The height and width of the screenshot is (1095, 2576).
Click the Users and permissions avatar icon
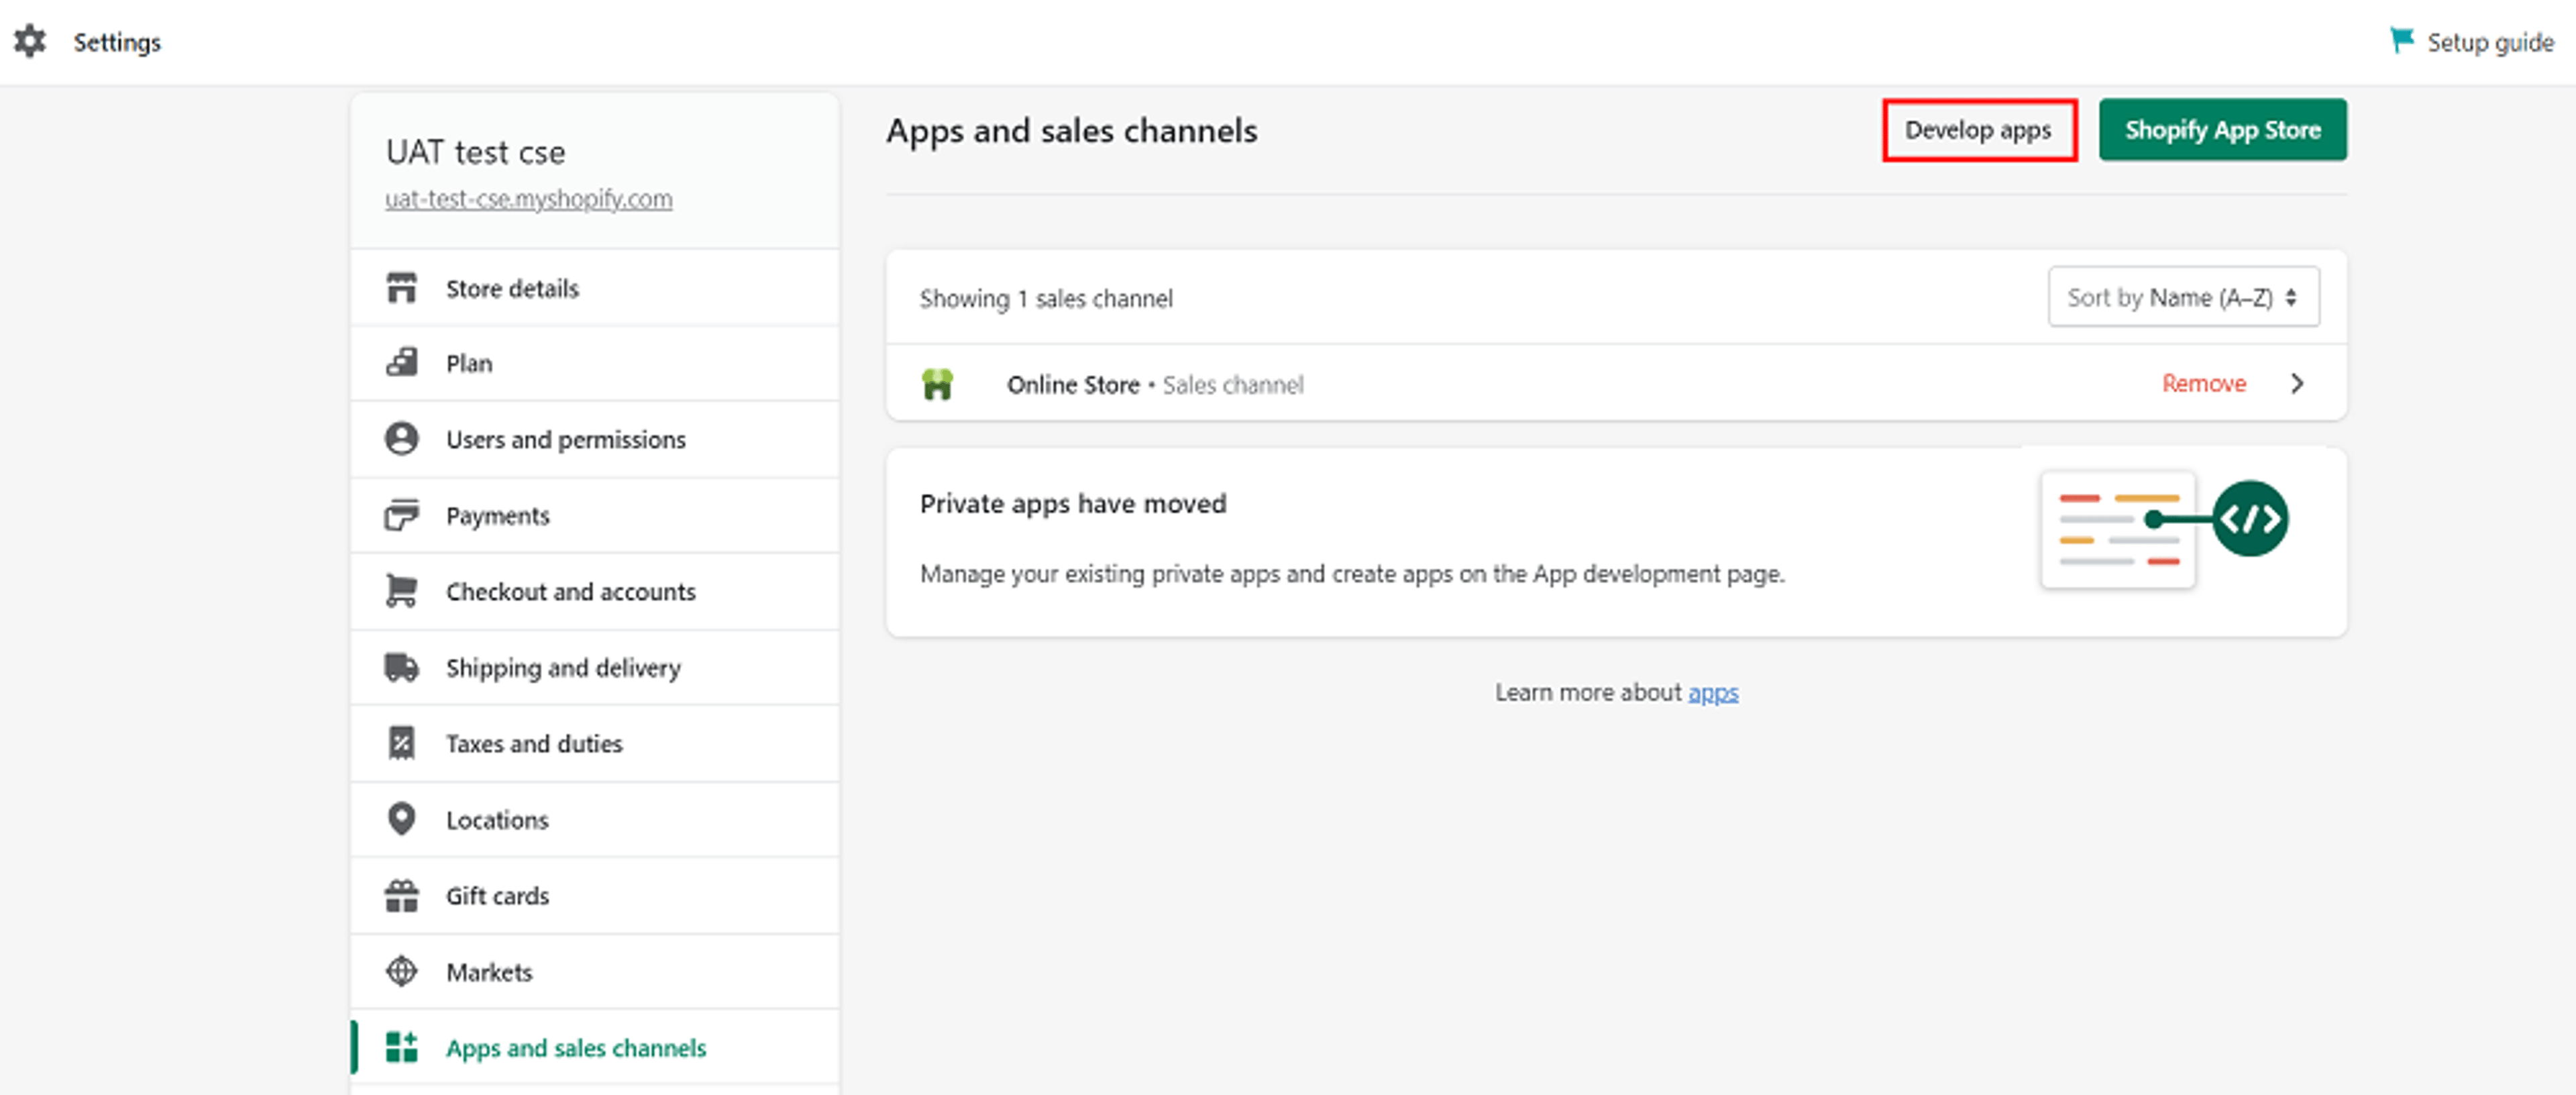402,439
